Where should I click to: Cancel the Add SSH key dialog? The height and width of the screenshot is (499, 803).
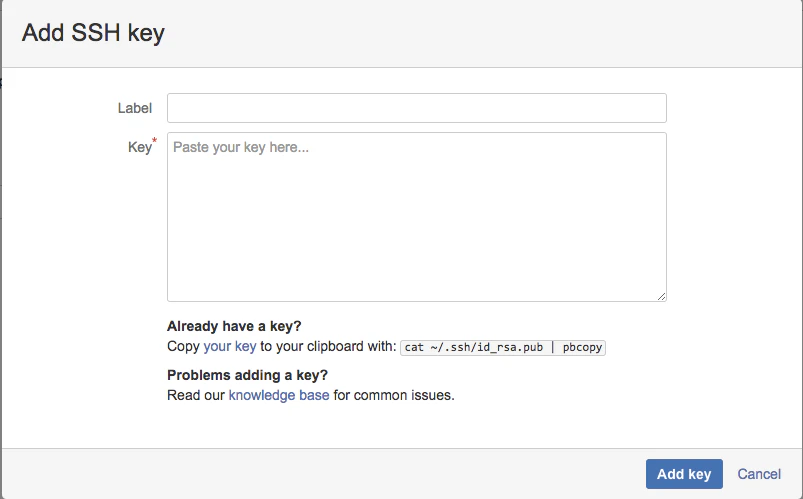point(758,474)
